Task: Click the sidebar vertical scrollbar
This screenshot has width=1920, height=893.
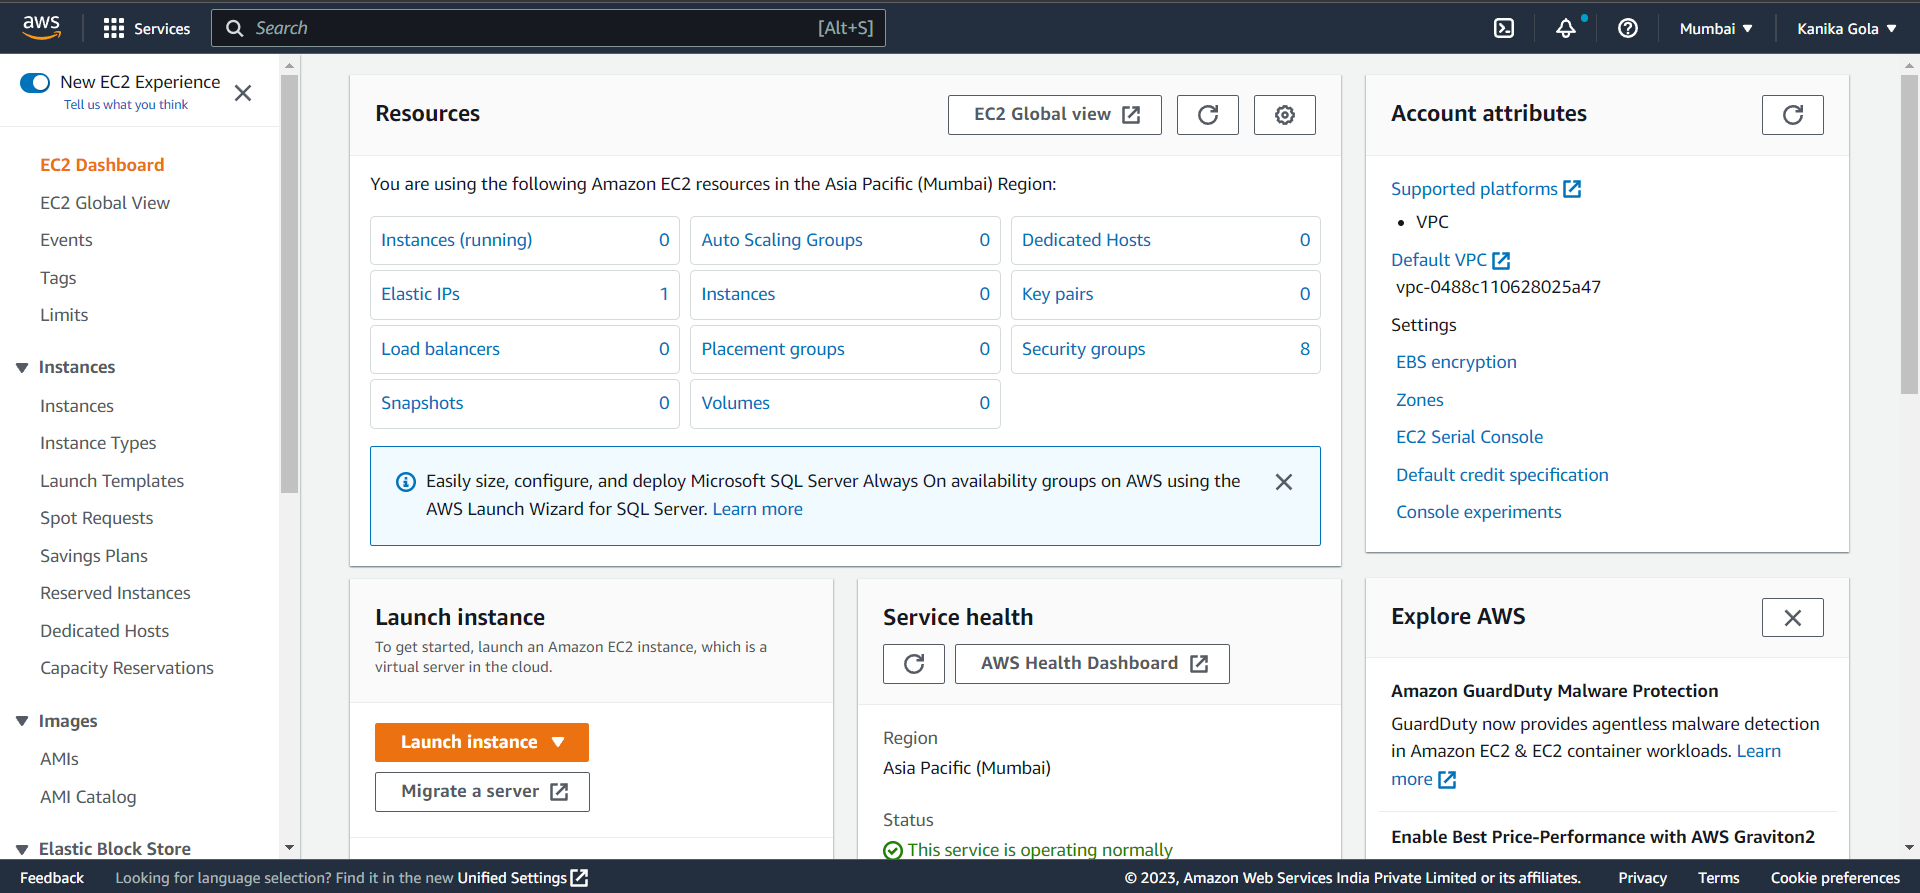Action: coord(290,284)
